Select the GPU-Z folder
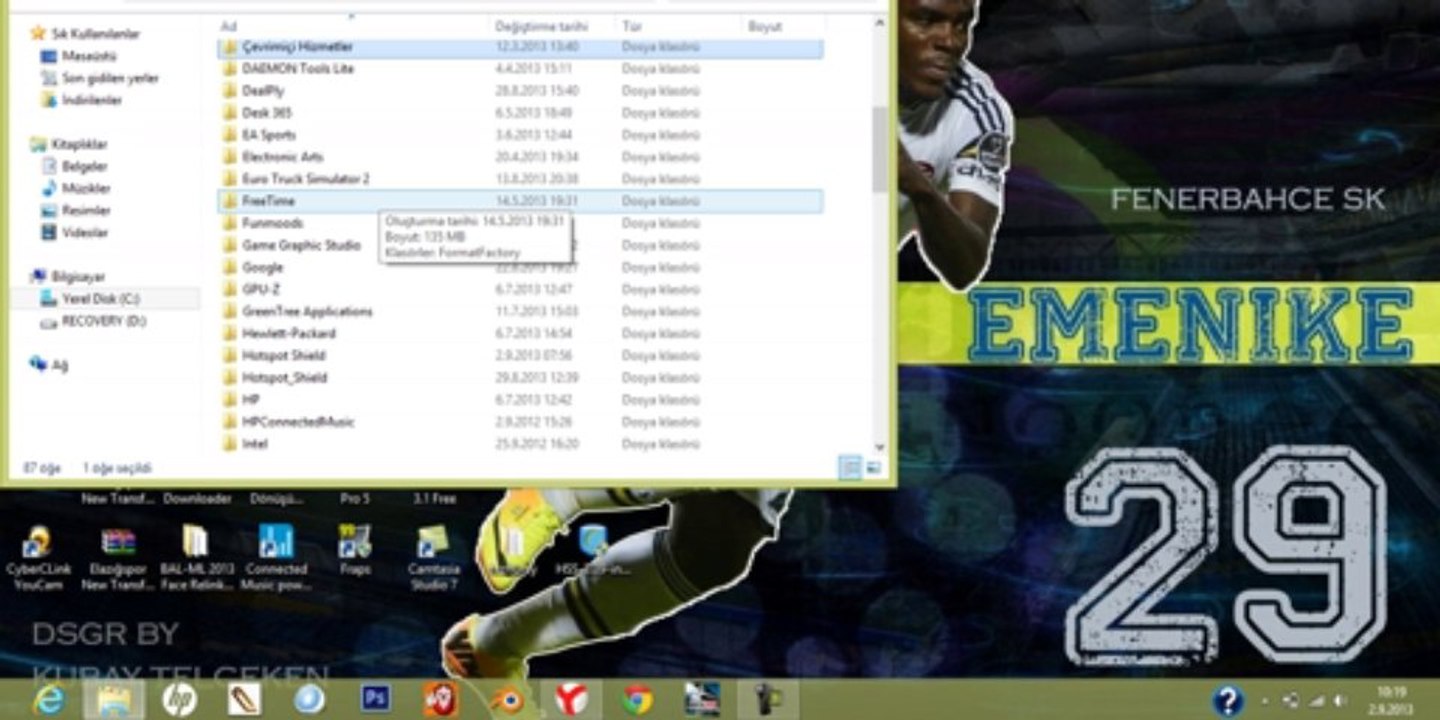1440x720 pixels. (520, 289)
